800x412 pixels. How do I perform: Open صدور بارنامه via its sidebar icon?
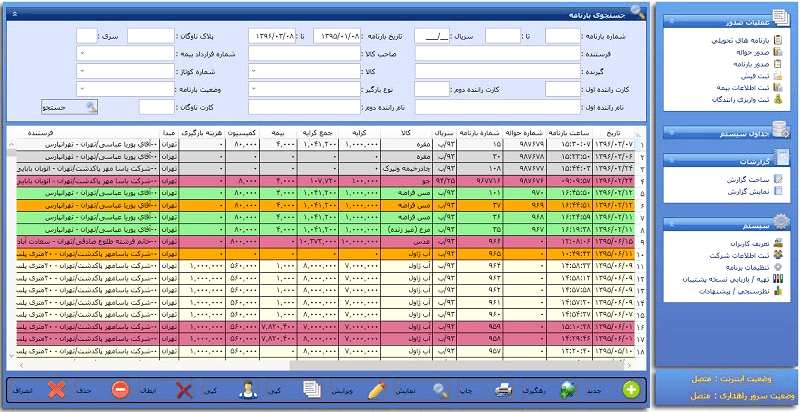point(778,64)
